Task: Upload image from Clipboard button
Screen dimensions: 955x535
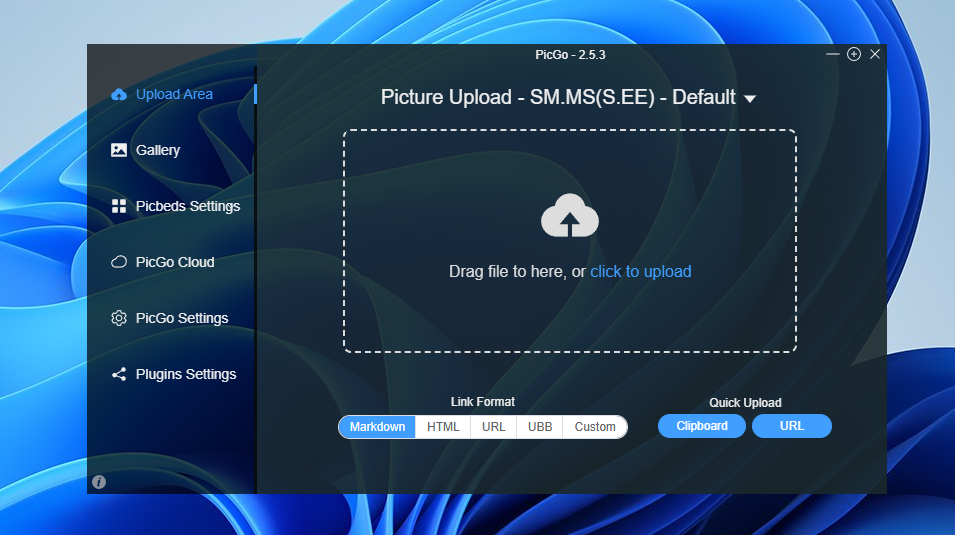Action: 702,426
